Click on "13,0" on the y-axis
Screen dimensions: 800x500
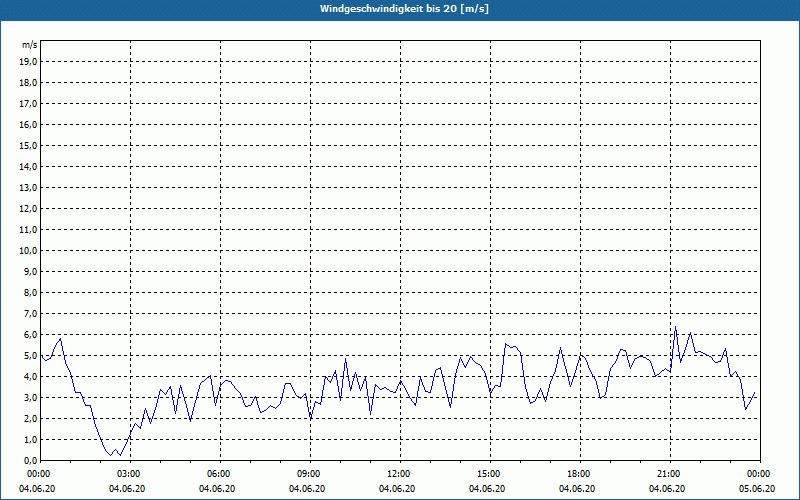(x=29, y=188)
